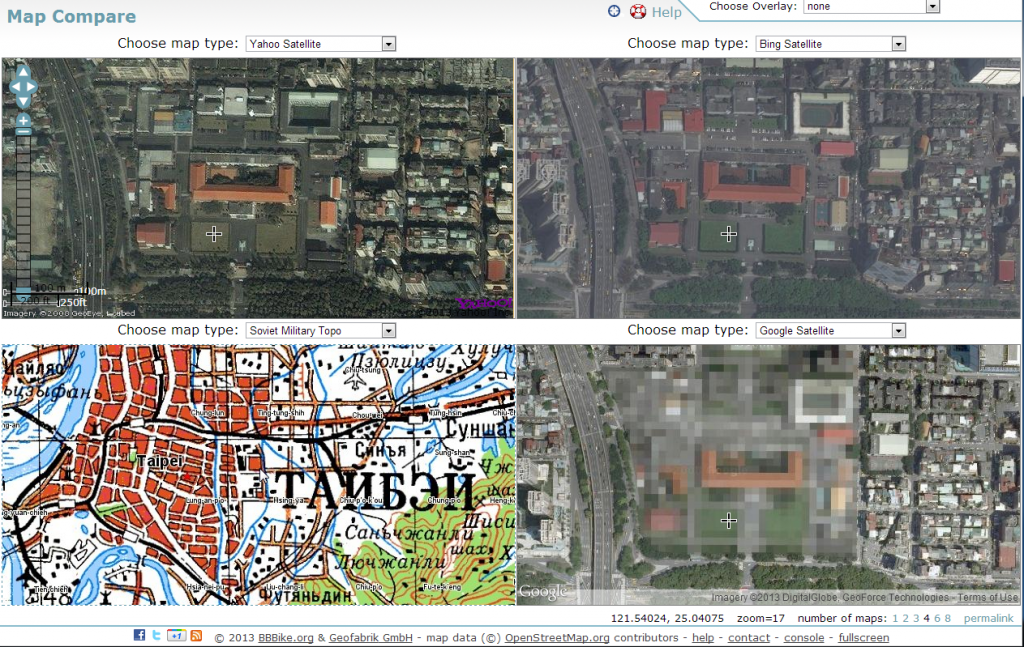Click the Google map center crosshair
Image resolution: width=1024 pixels, height=647 pixels.
(729, 520)
